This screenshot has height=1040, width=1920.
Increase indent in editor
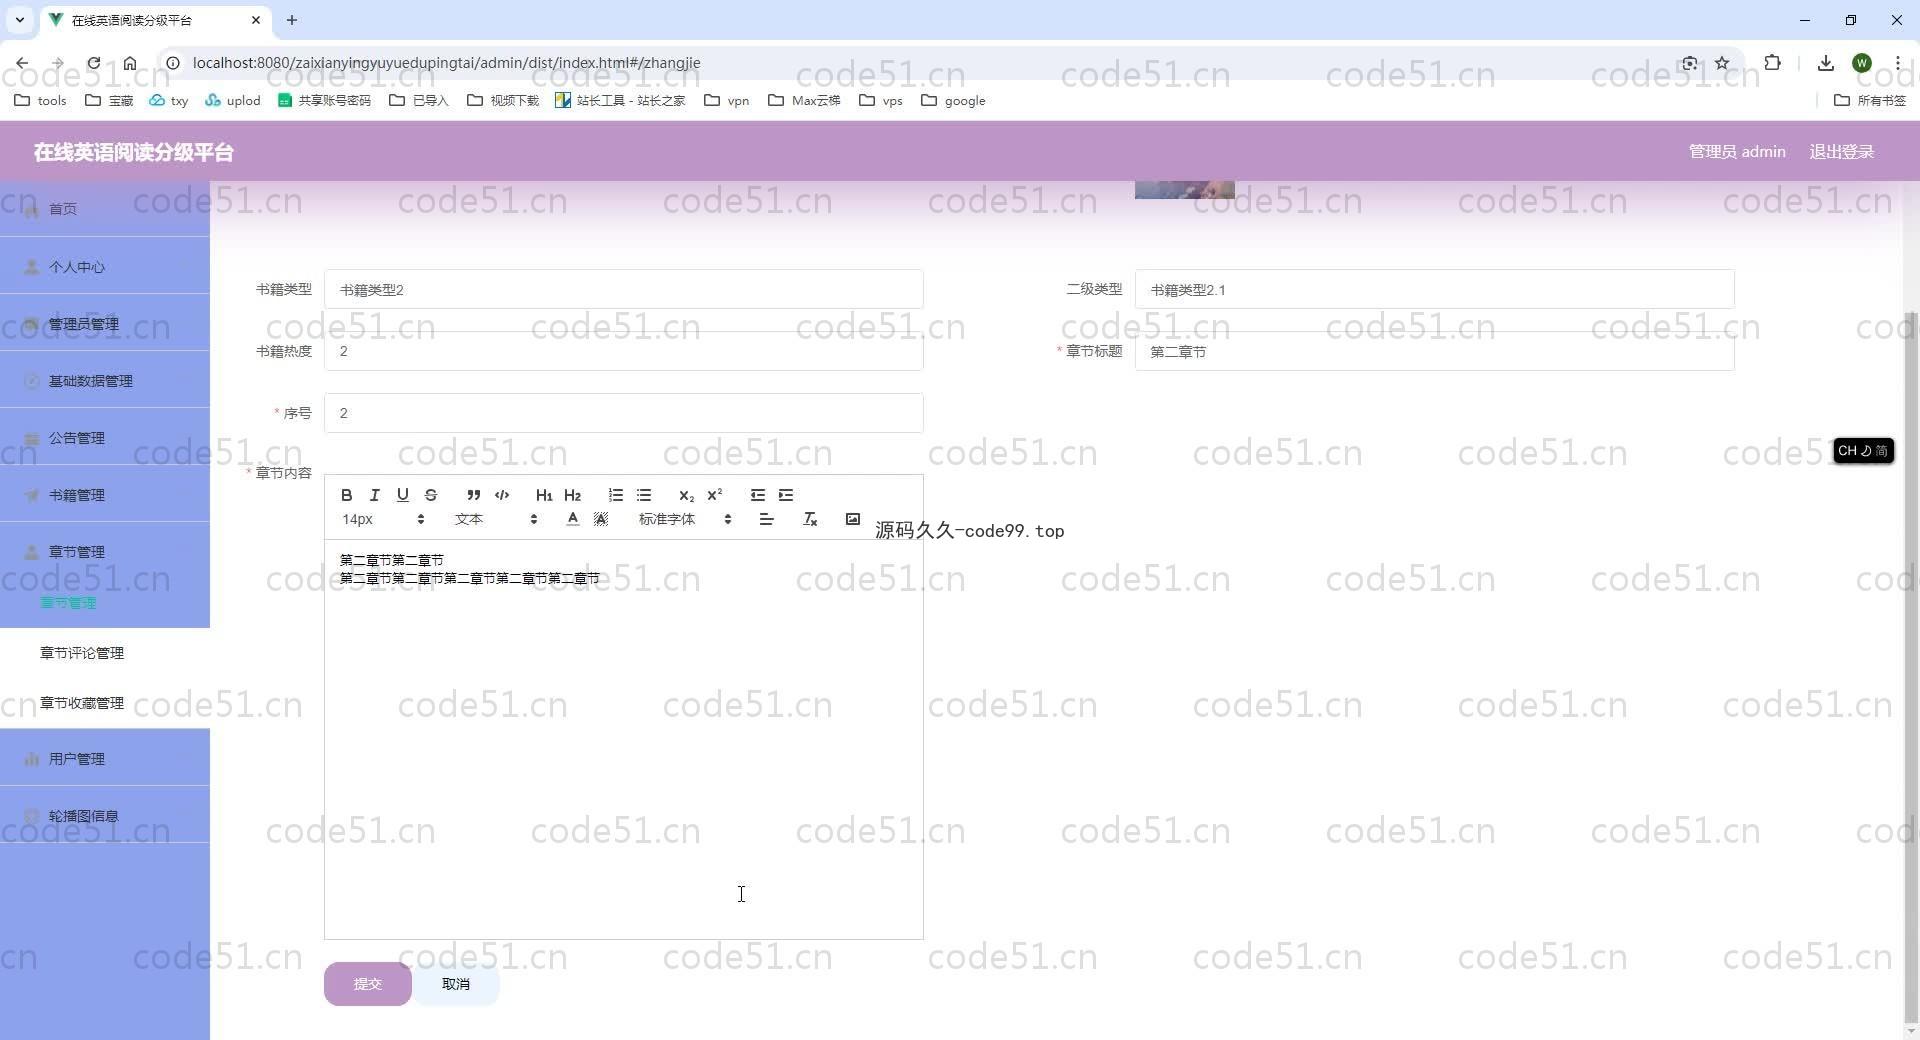pos(785,495)
